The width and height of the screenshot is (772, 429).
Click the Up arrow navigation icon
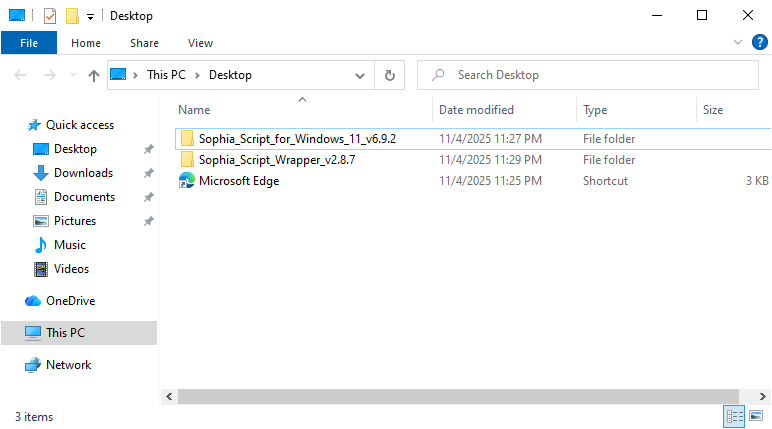(94, 75)
